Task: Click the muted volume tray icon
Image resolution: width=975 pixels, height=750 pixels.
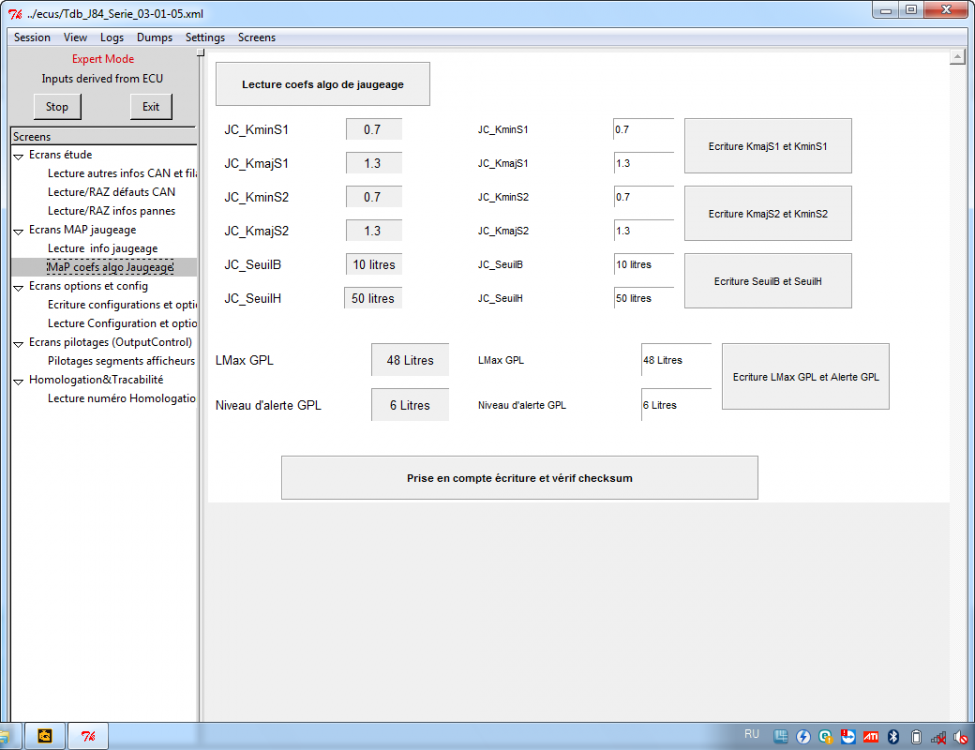Action: (x=961, y=737)
